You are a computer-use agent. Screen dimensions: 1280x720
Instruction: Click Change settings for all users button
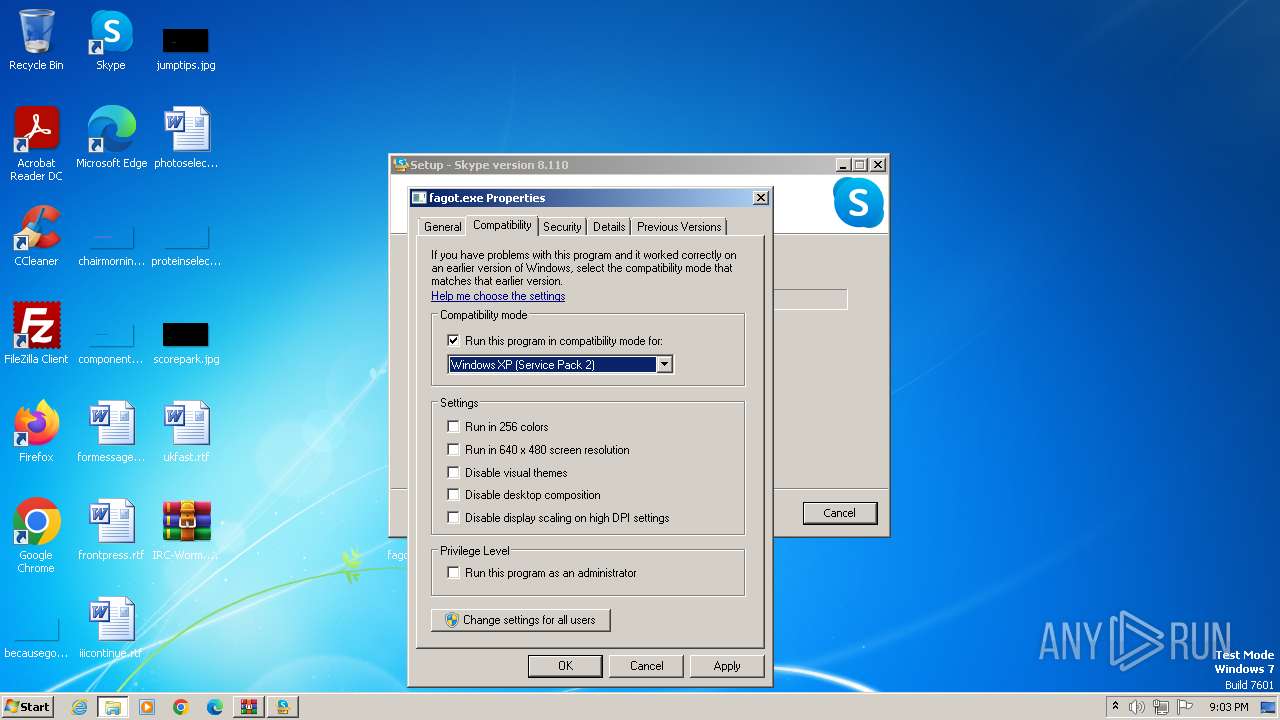tap(520, 620)
